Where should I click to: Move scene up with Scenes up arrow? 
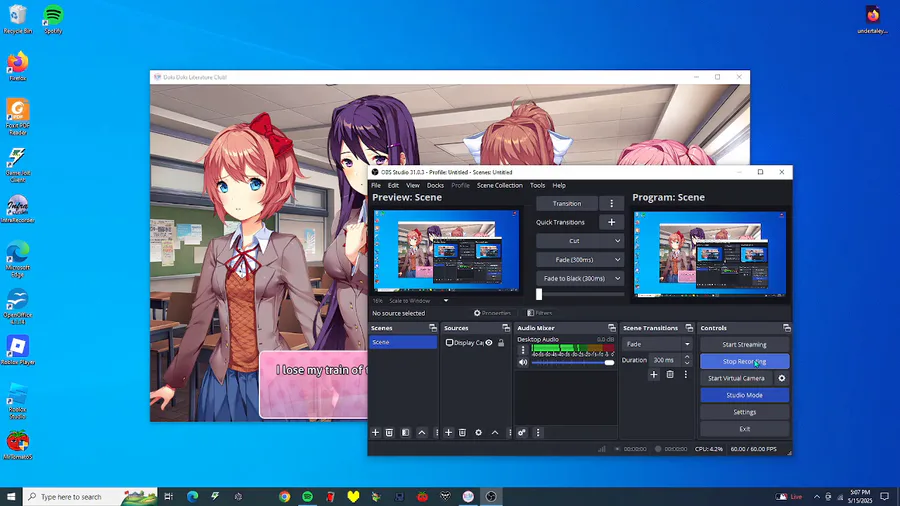pyautogui.click(x=422, y=433)
